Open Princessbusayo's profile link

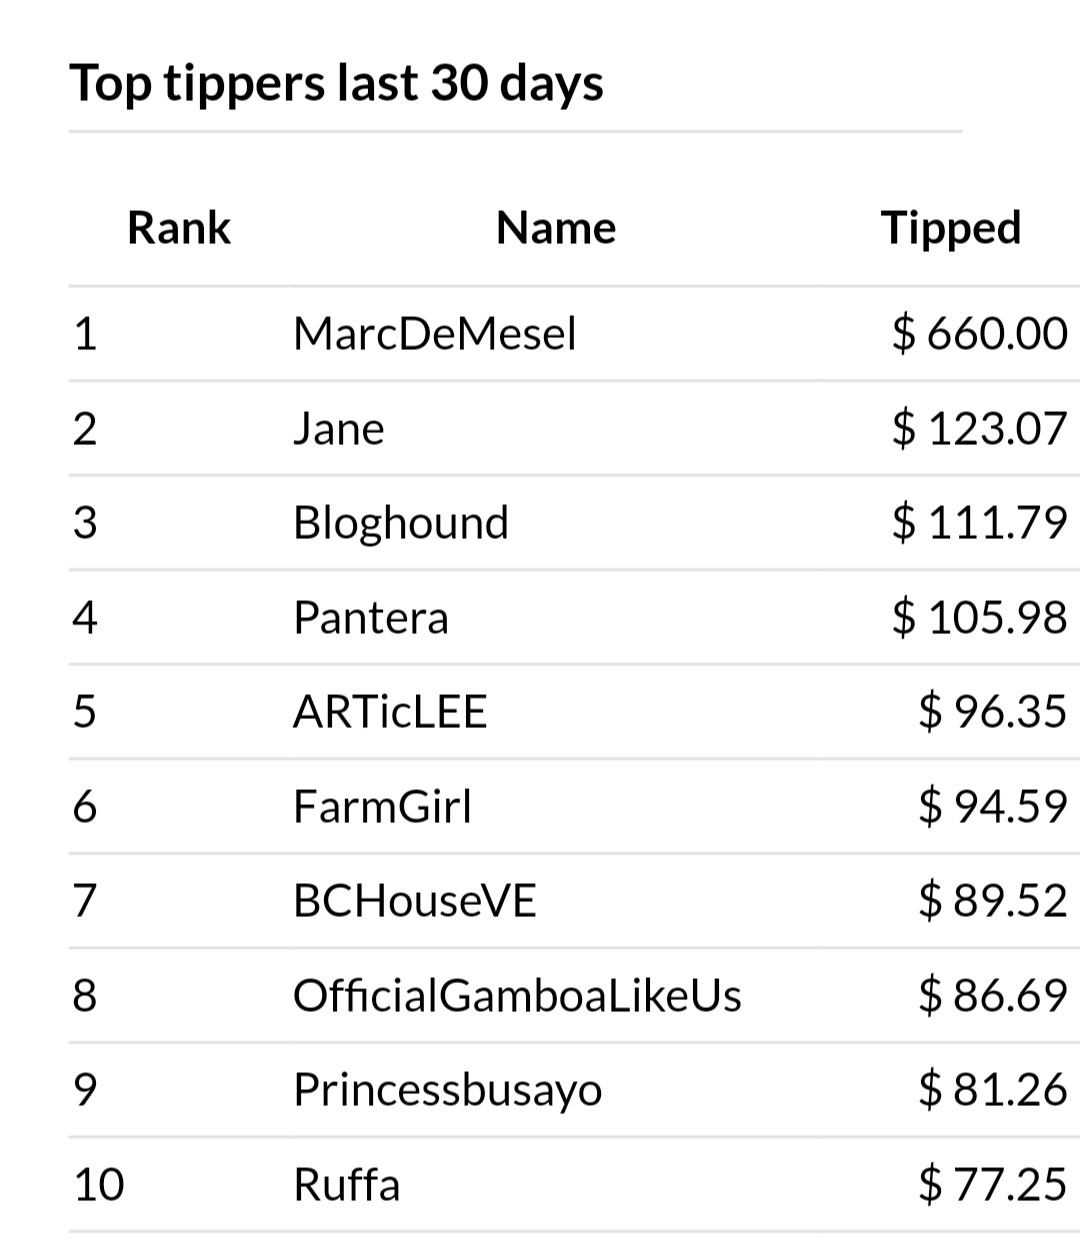[x=448, y=1090]
